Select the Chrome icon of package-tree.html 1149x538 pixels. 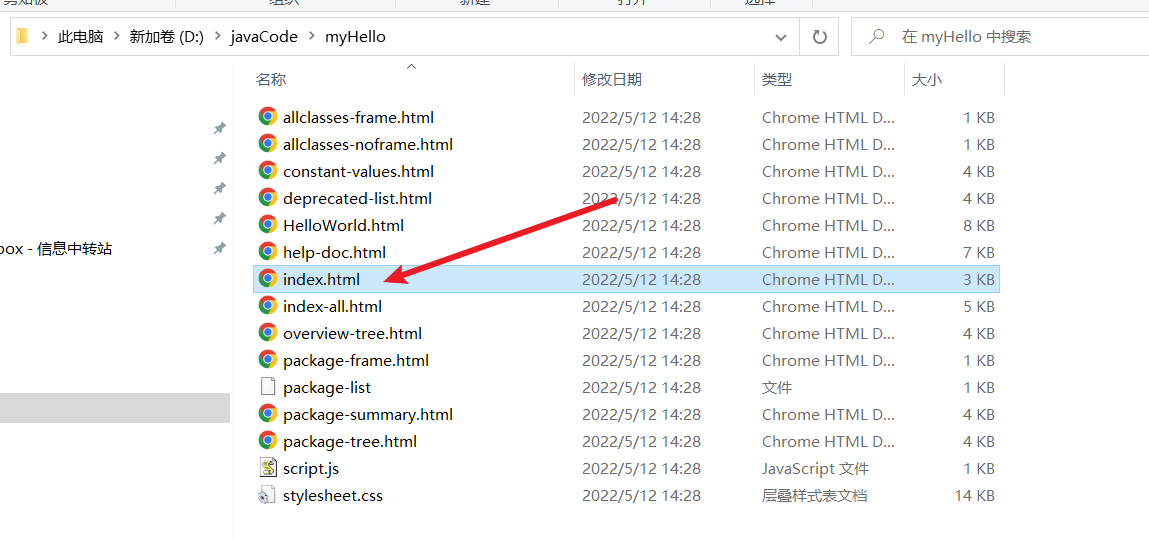click(x=267, y=441)
